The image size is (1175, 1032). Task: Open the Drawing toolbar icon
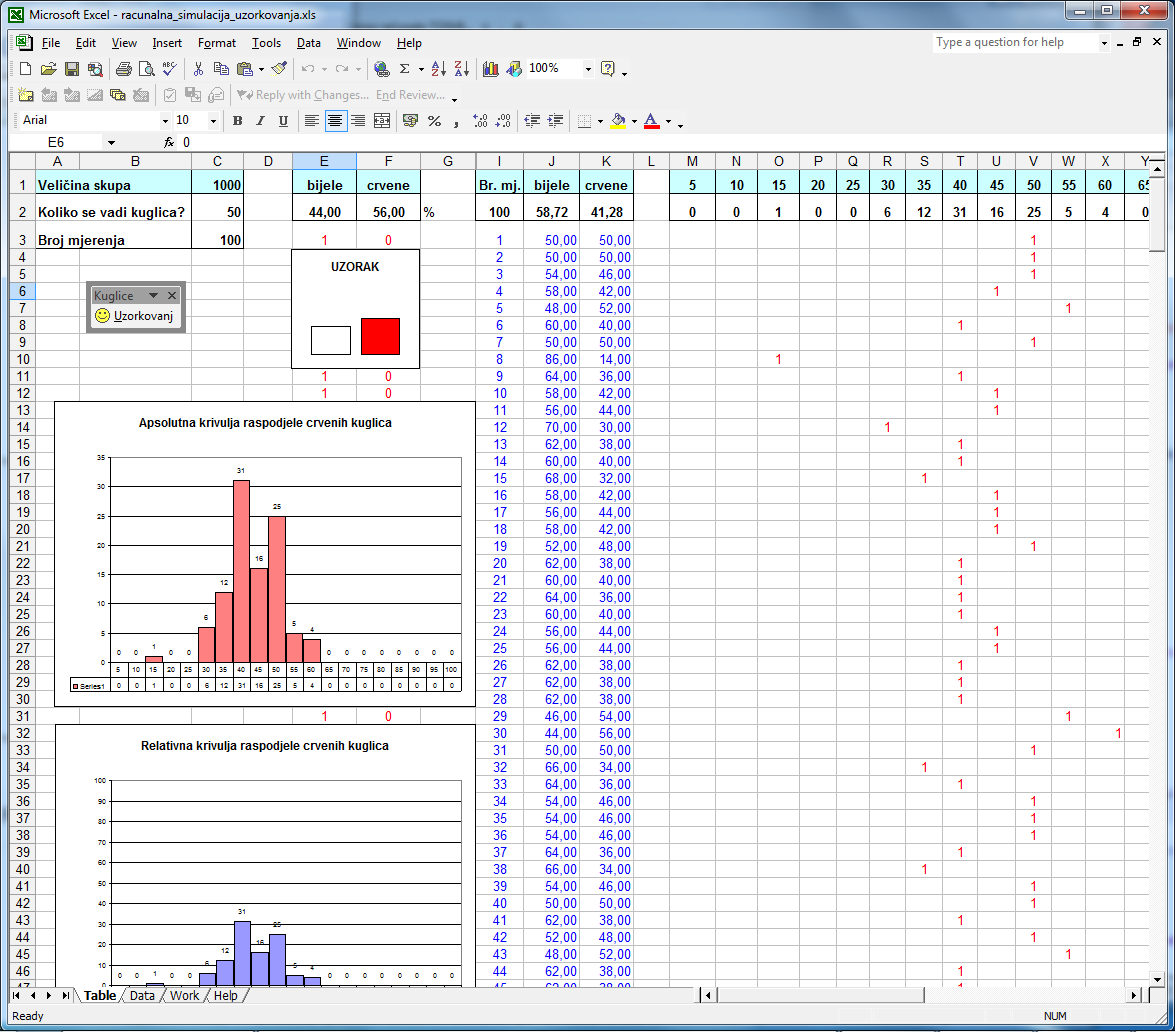[514, 69]
